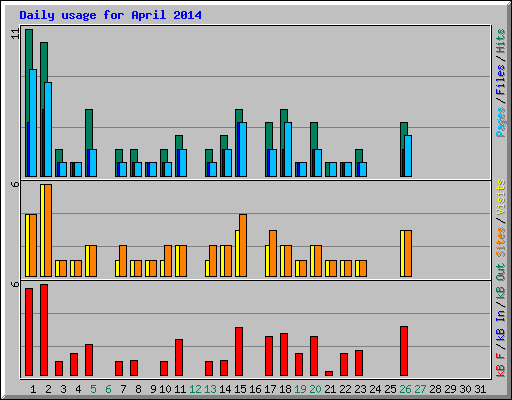
Task: Select day label '2' on date axis
Action: (x=48, y=389)
